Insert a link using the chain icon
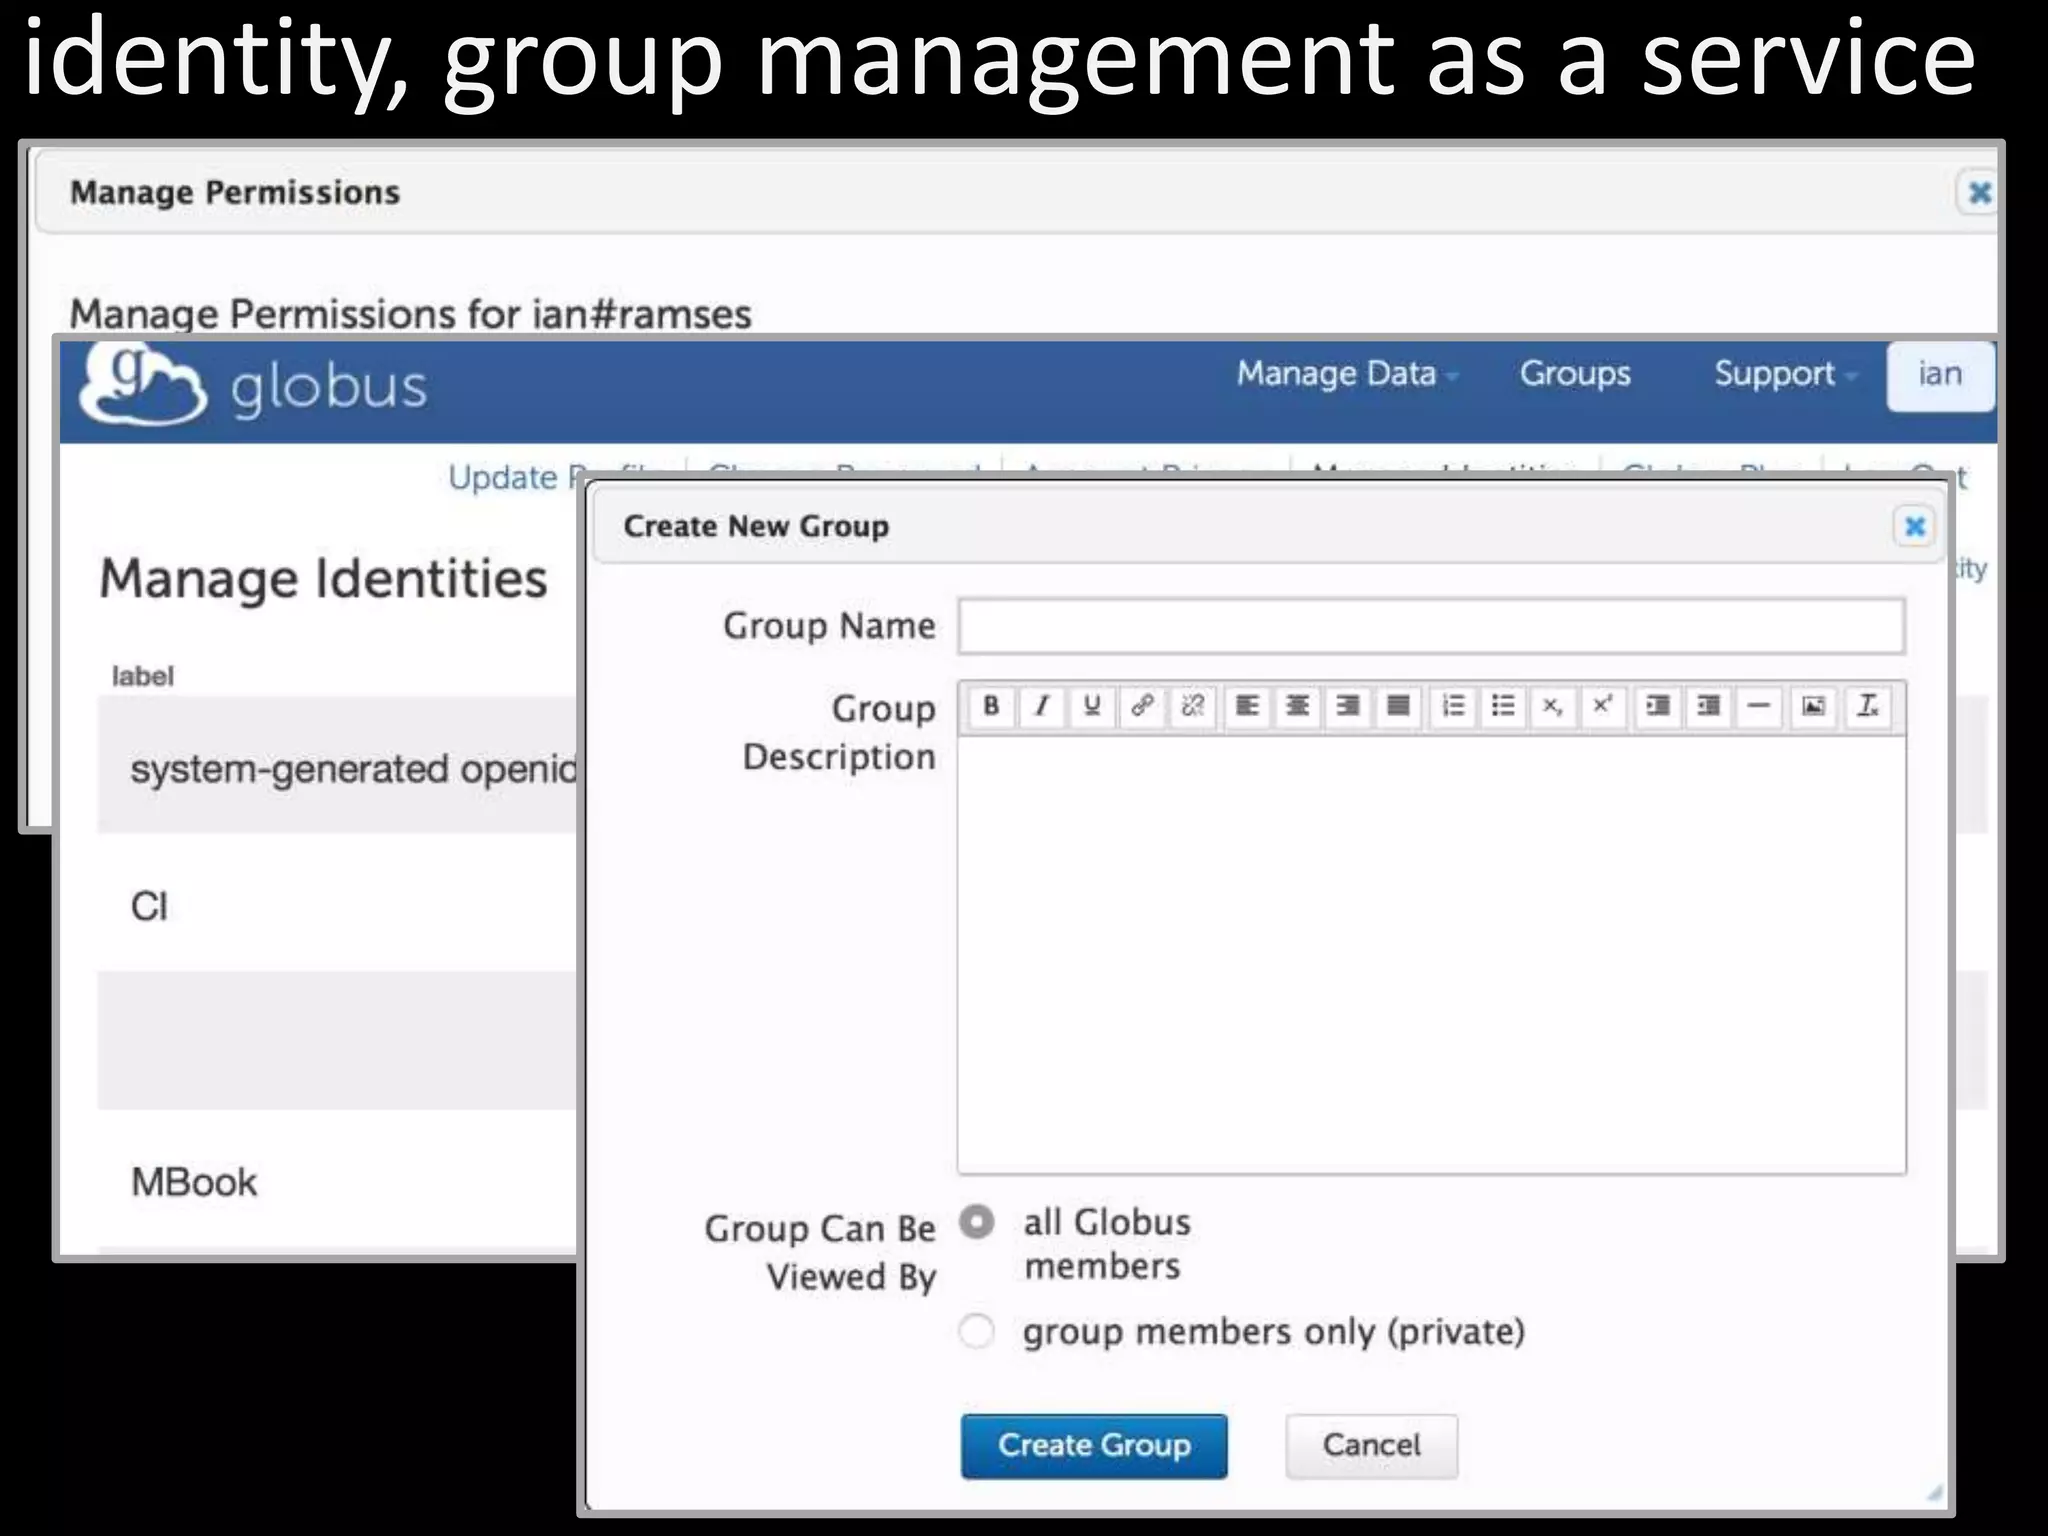This screenshot has height=1536, width=2048. [x=1142, y=706]
